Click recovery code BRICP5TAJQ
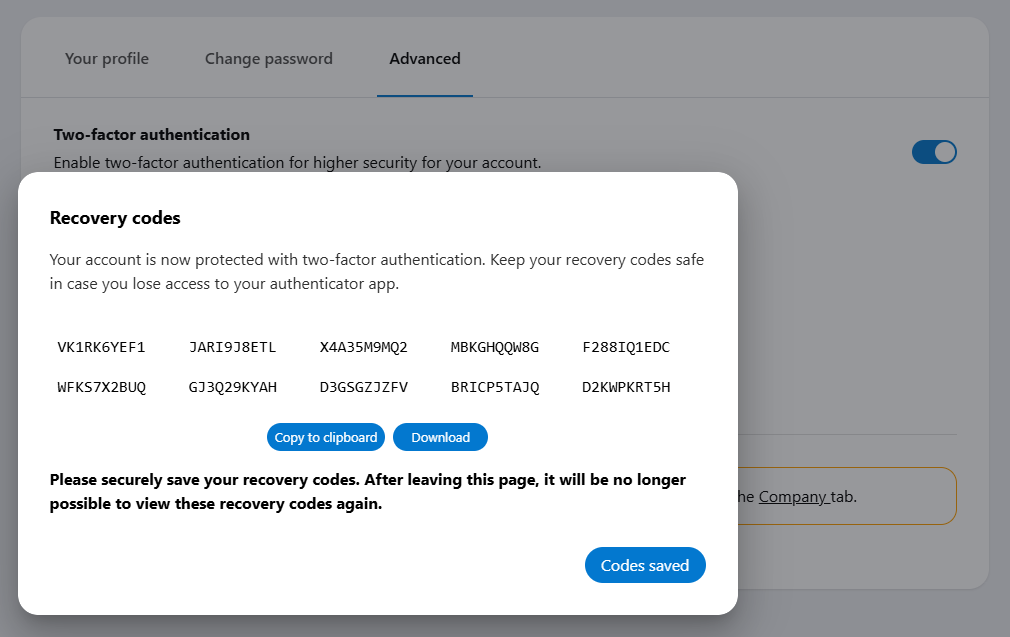1010x637 pixels. pyautogui.click(x=495, y=387)
